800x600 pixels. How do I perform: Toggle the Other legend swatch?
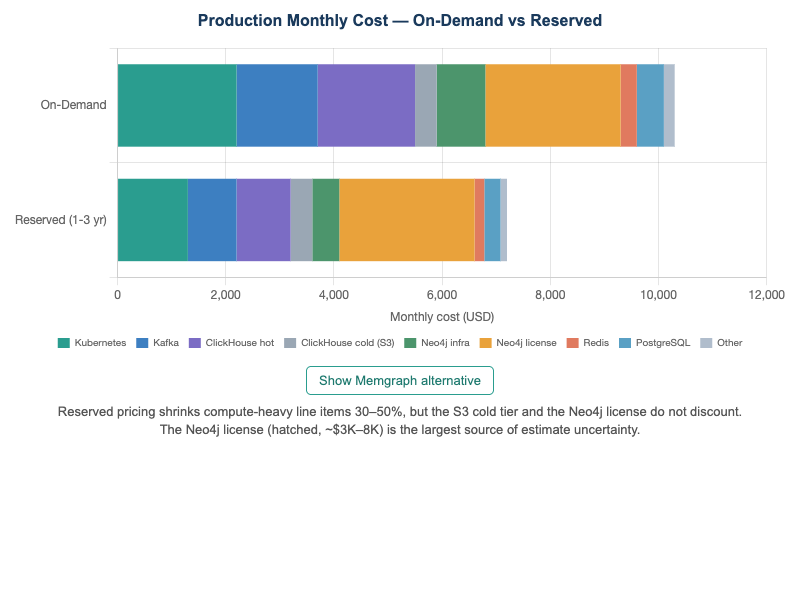click(x=706, y=343)
